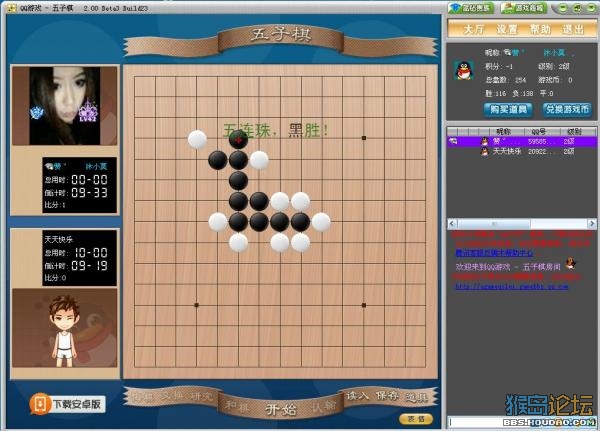600x431 pixels.
Task: Click the 购买道具 buy items button
Action: tap(508, 110)
